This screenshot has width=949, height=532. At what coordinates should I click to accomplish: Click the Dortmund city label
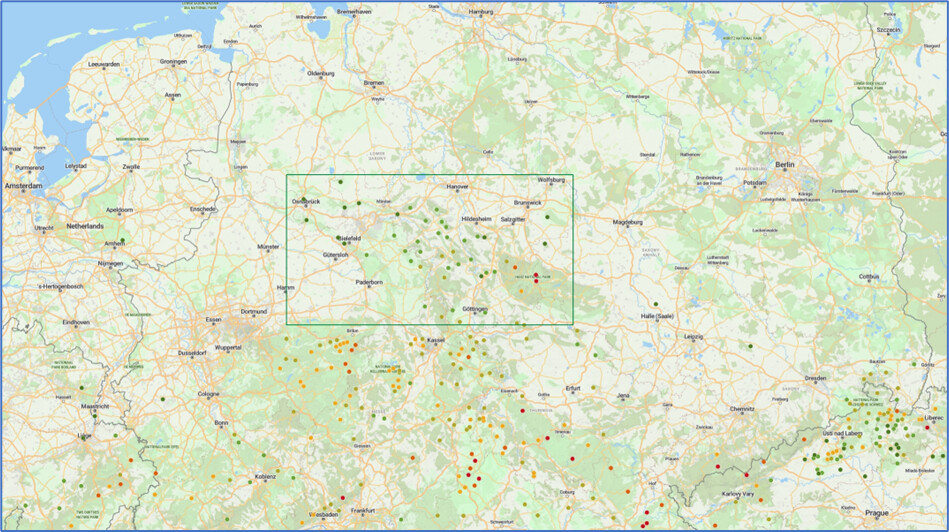[254, 311]
